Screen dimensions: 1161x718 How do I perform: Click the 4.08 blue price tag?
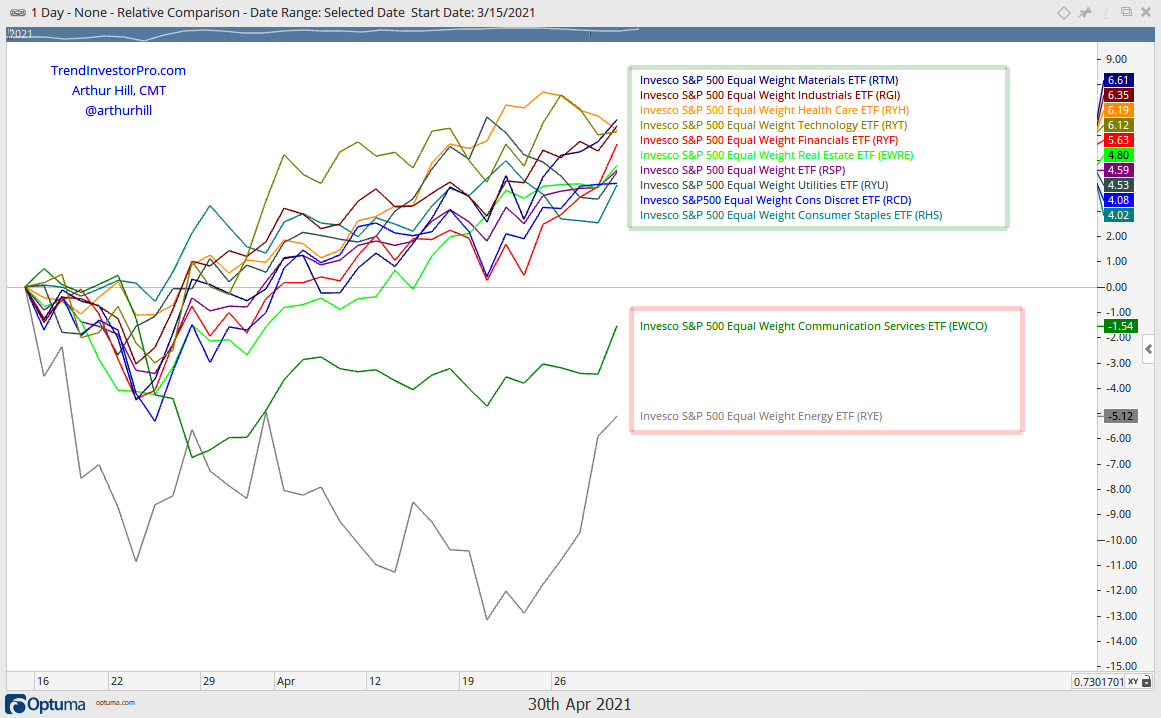pos(1118,200)
